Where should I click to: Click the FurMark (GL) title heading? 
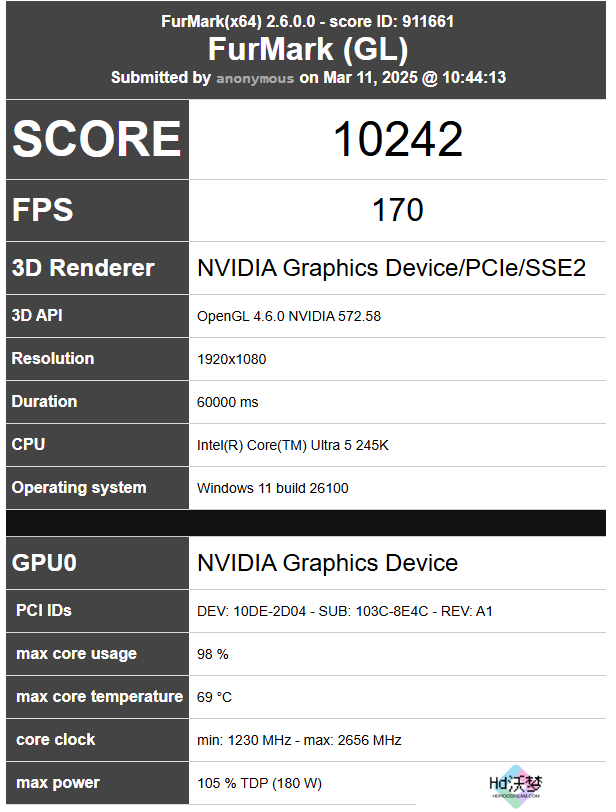pyautogui.click(x=308, y=49)
